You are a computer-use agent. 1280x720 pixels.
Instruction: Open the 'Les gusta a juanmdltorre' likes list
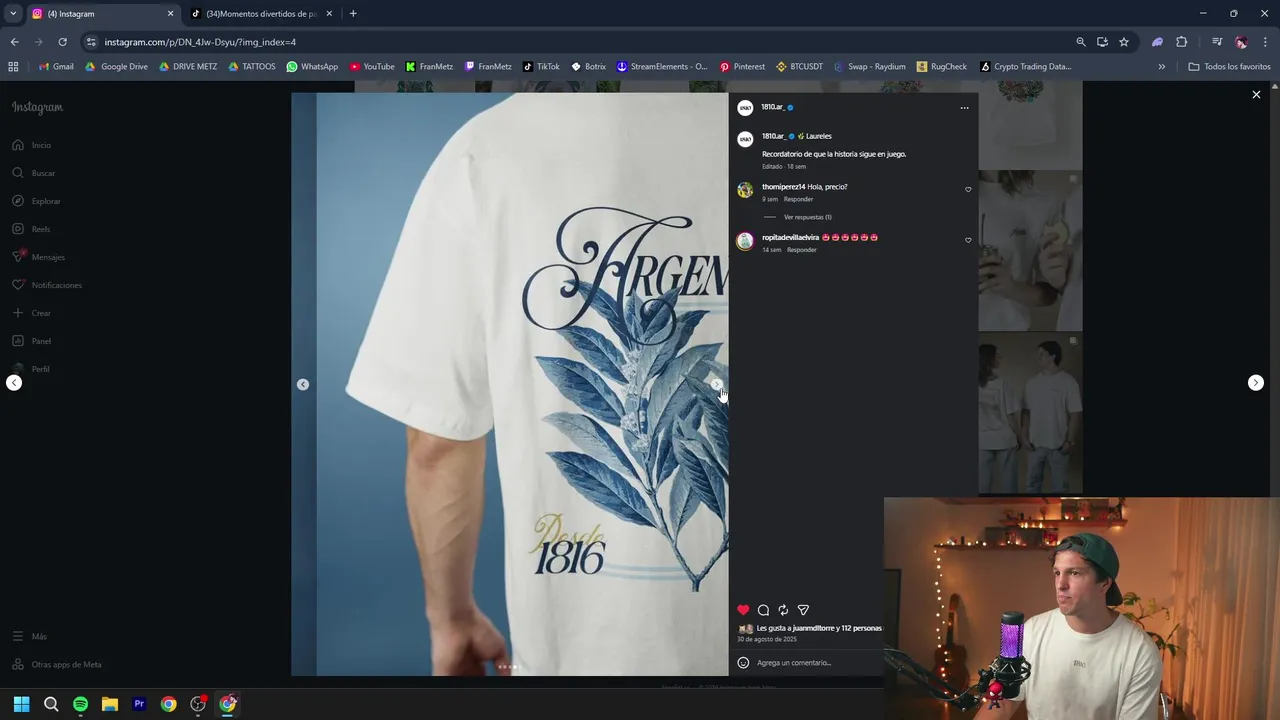[819, 628]
